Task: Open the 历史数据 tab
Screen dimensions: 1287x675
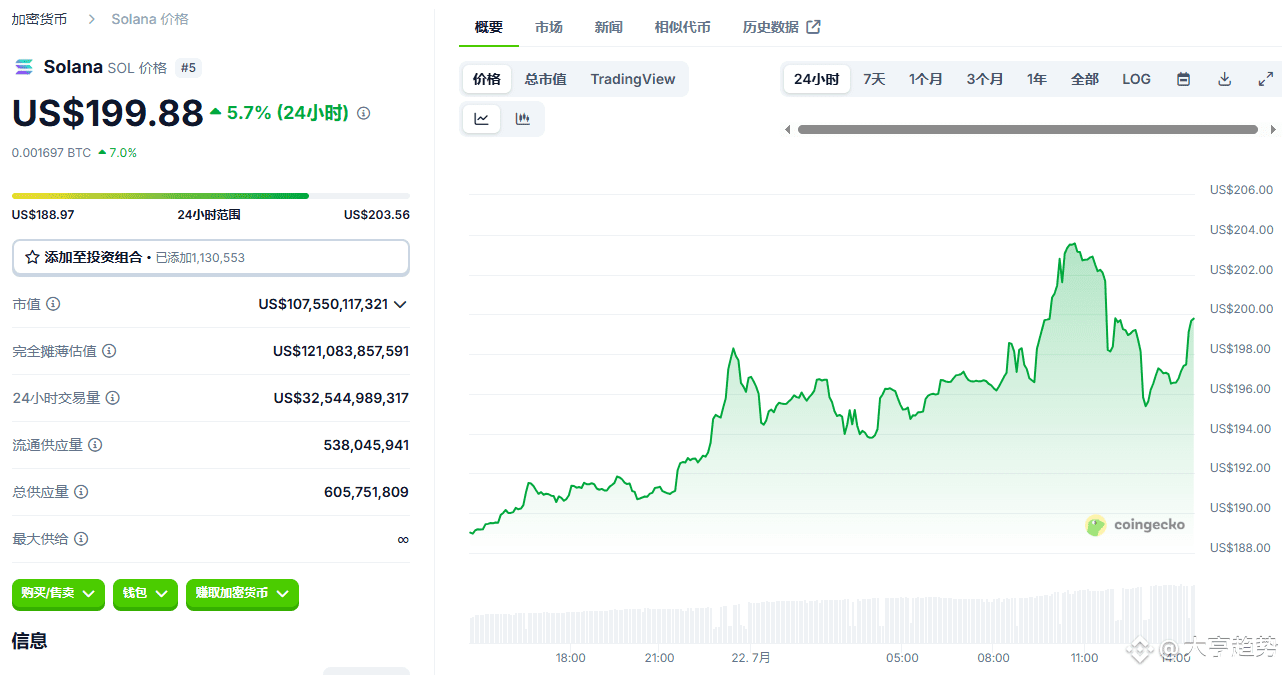Action: click(x=781, y=27)
